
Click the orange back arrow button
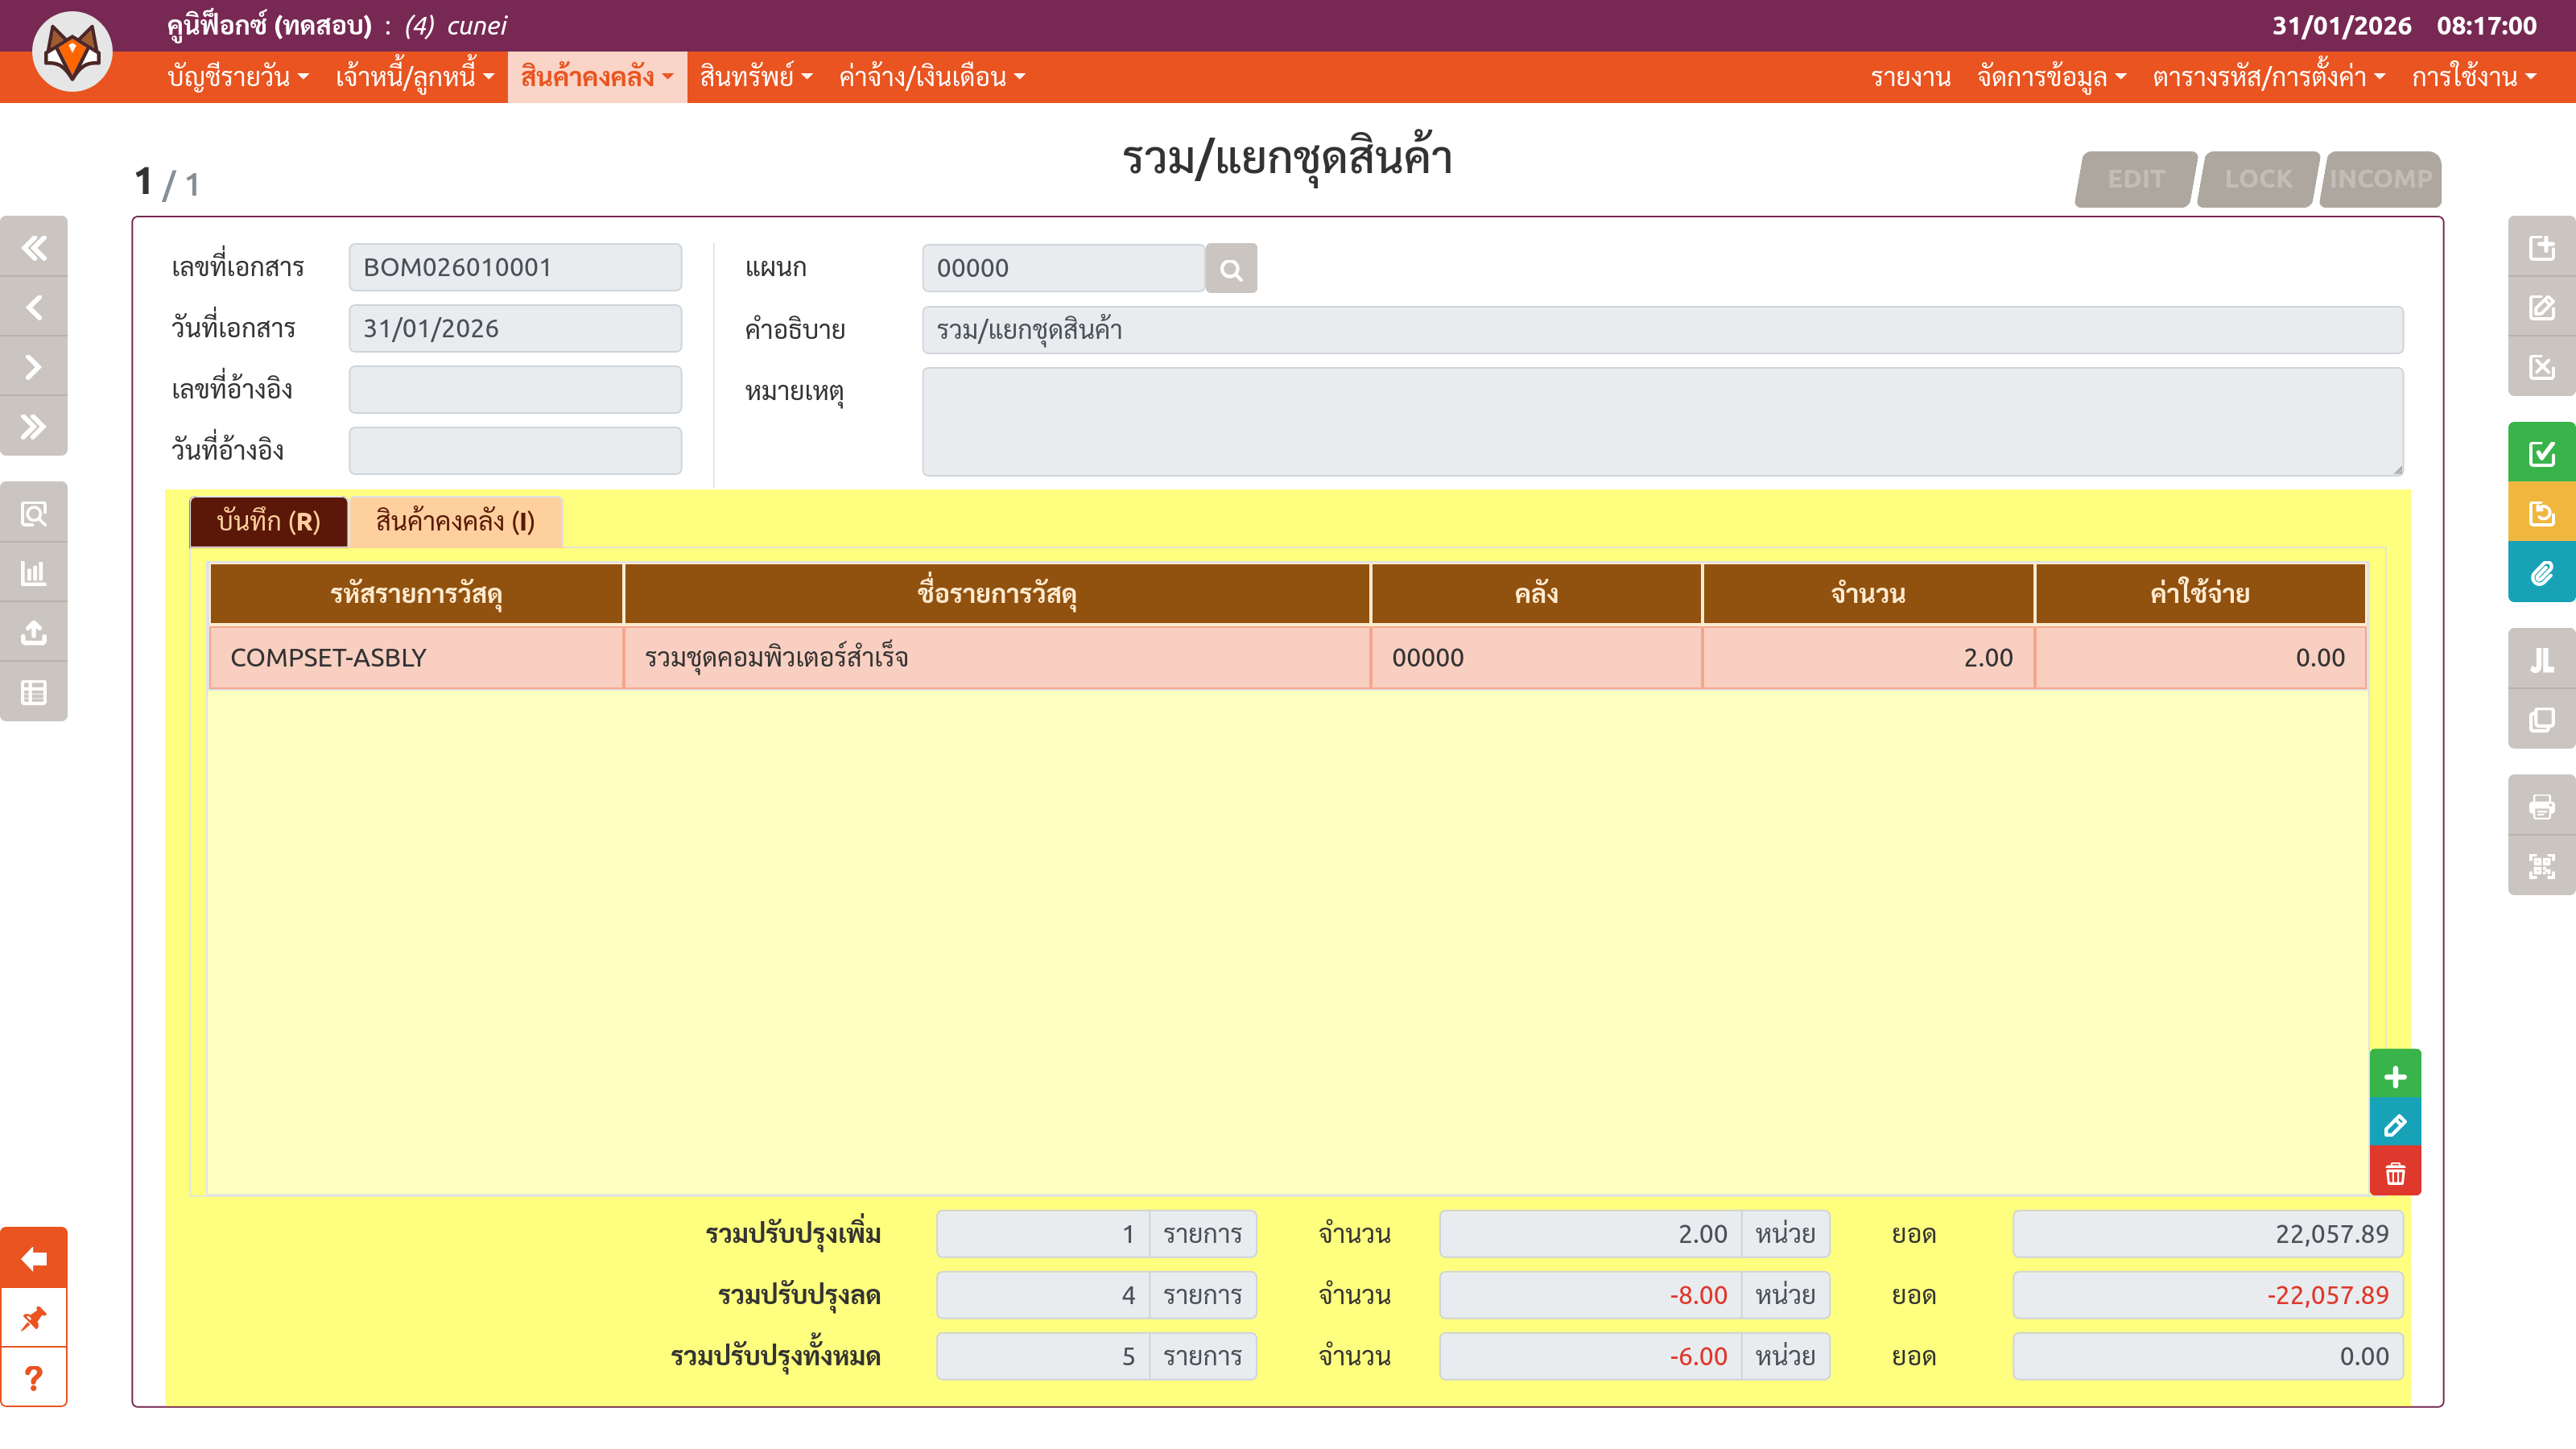coord(34,1258)
